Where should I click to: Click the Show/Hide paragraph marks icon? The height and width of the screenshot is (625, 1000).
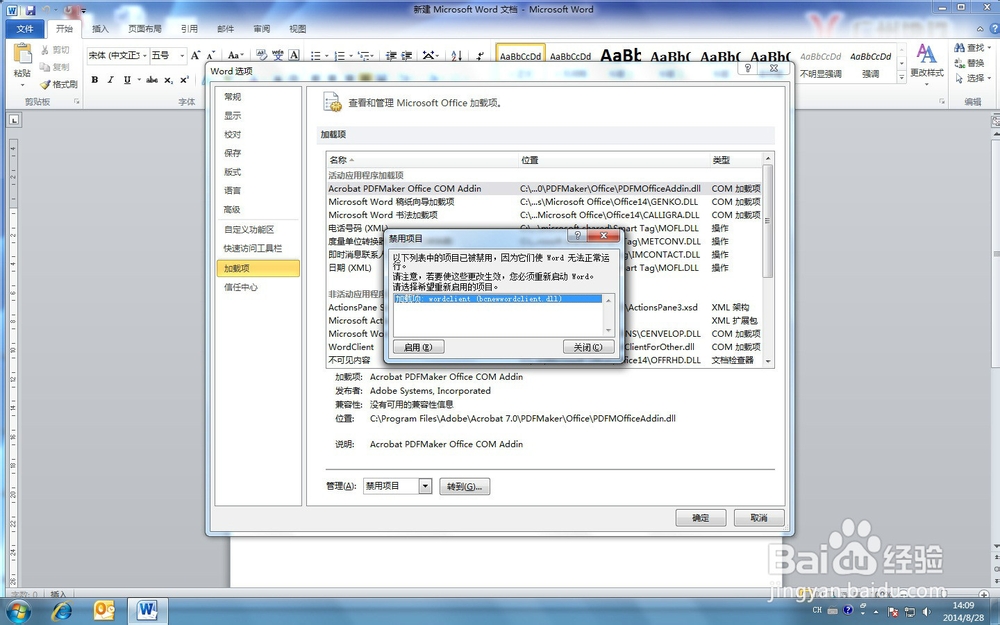pos(480,56)
